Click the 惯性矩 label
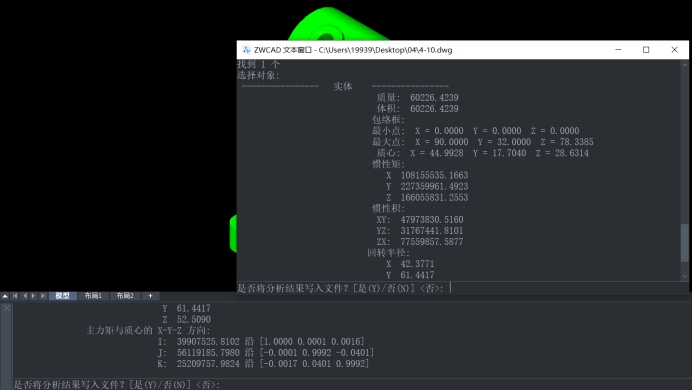This screenshot has width=692, height=390. point(388,164)
